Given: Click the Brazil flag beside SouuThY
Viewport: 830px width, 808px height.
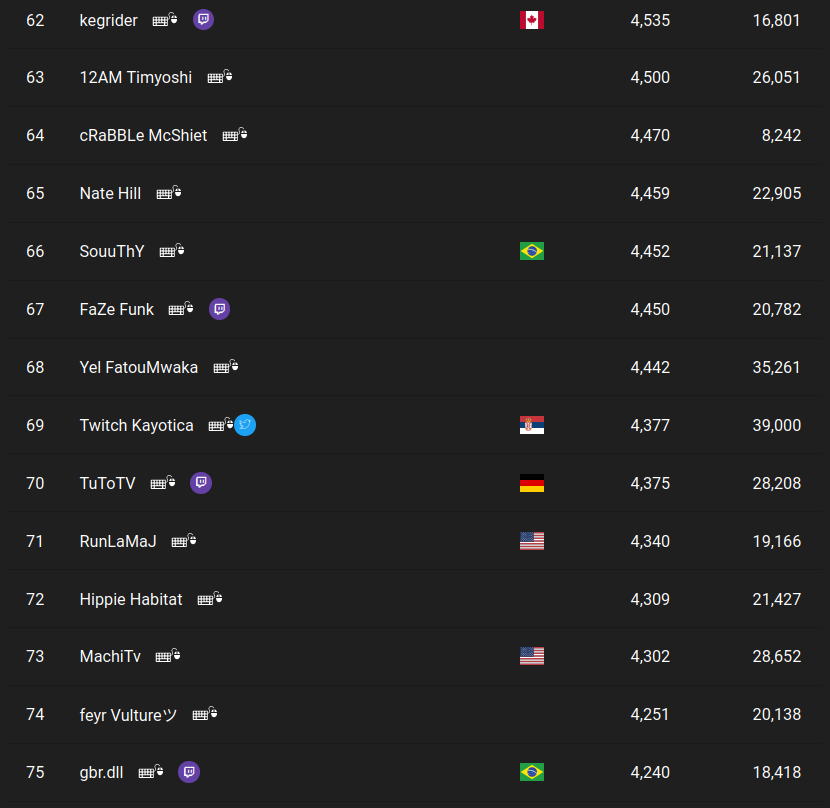Looking at the screenshot, I should (x=532, y=251).
